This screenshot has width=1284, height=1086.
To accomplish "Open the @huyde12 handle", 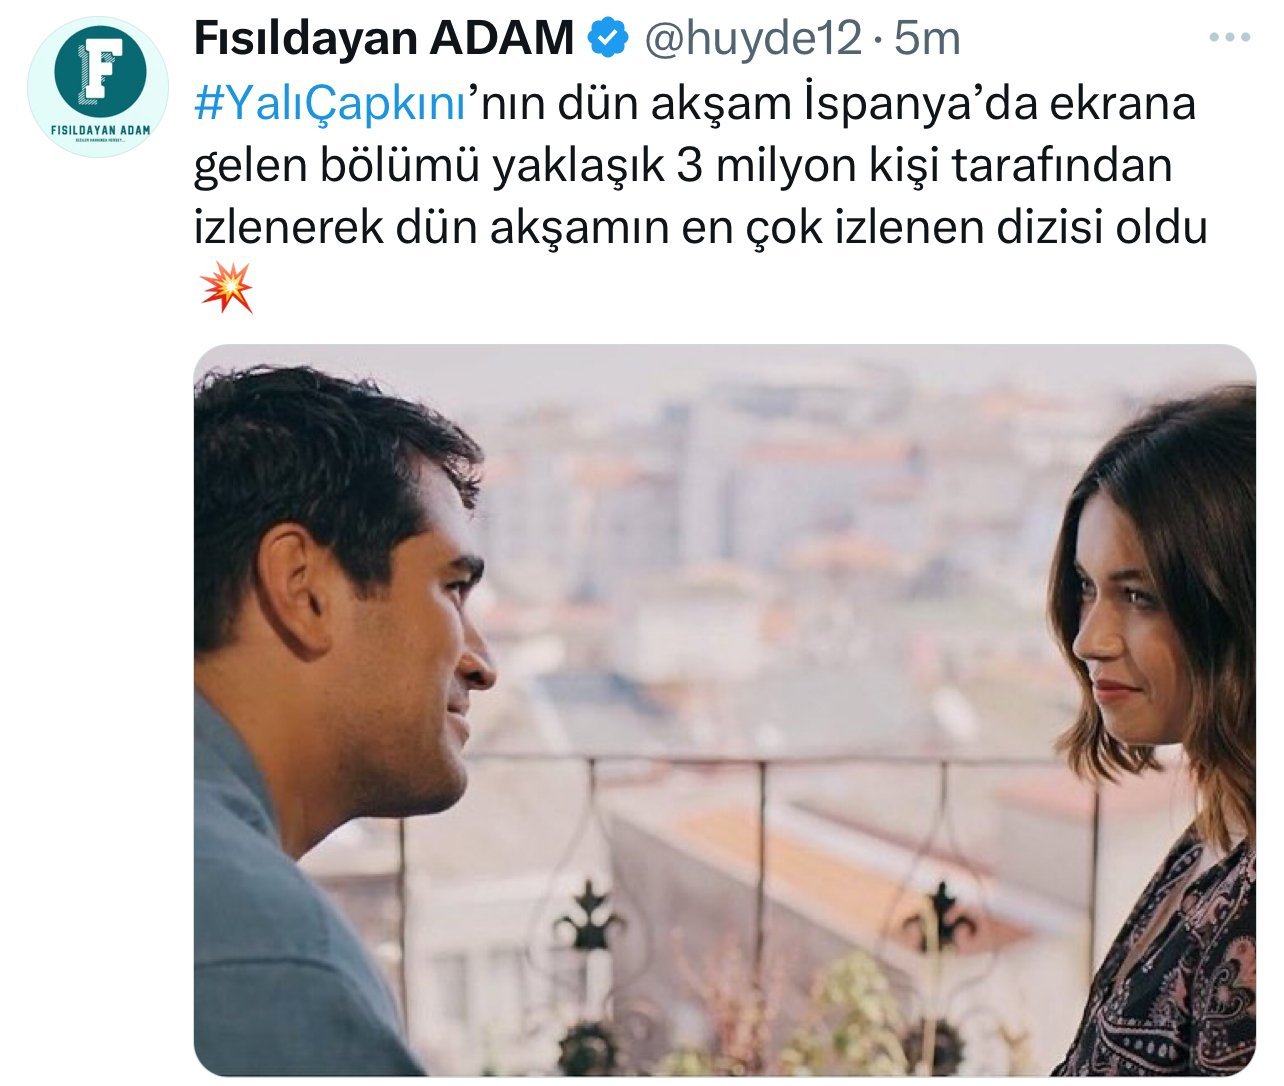I will (x=752, y=39).
